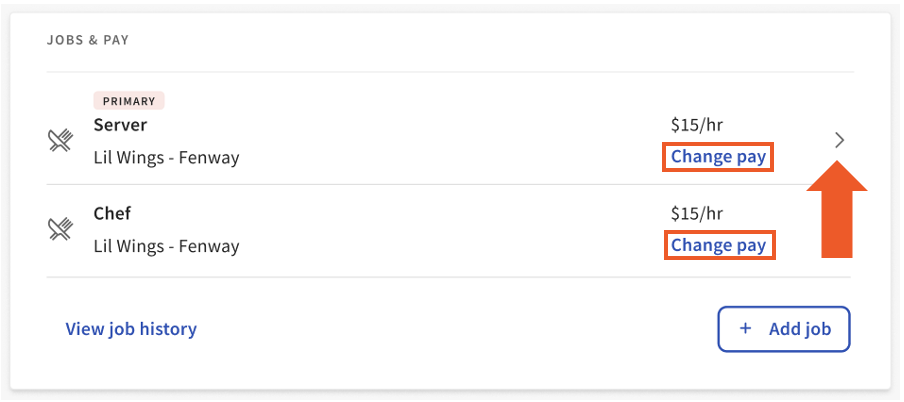Click Lil Wings - Fenway under Server

click(166, 157)
